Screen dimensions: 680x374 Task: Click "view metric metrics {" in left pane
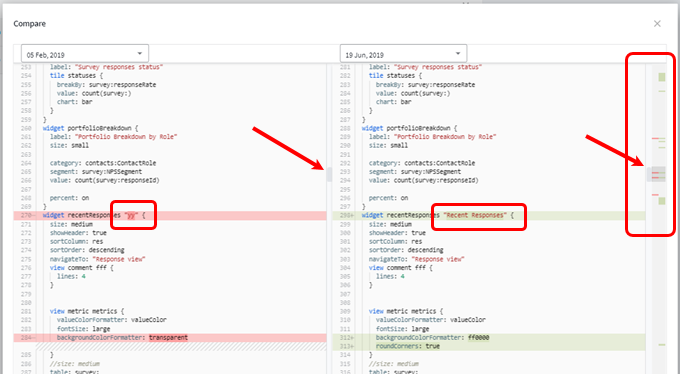click(x=87, y=311)
